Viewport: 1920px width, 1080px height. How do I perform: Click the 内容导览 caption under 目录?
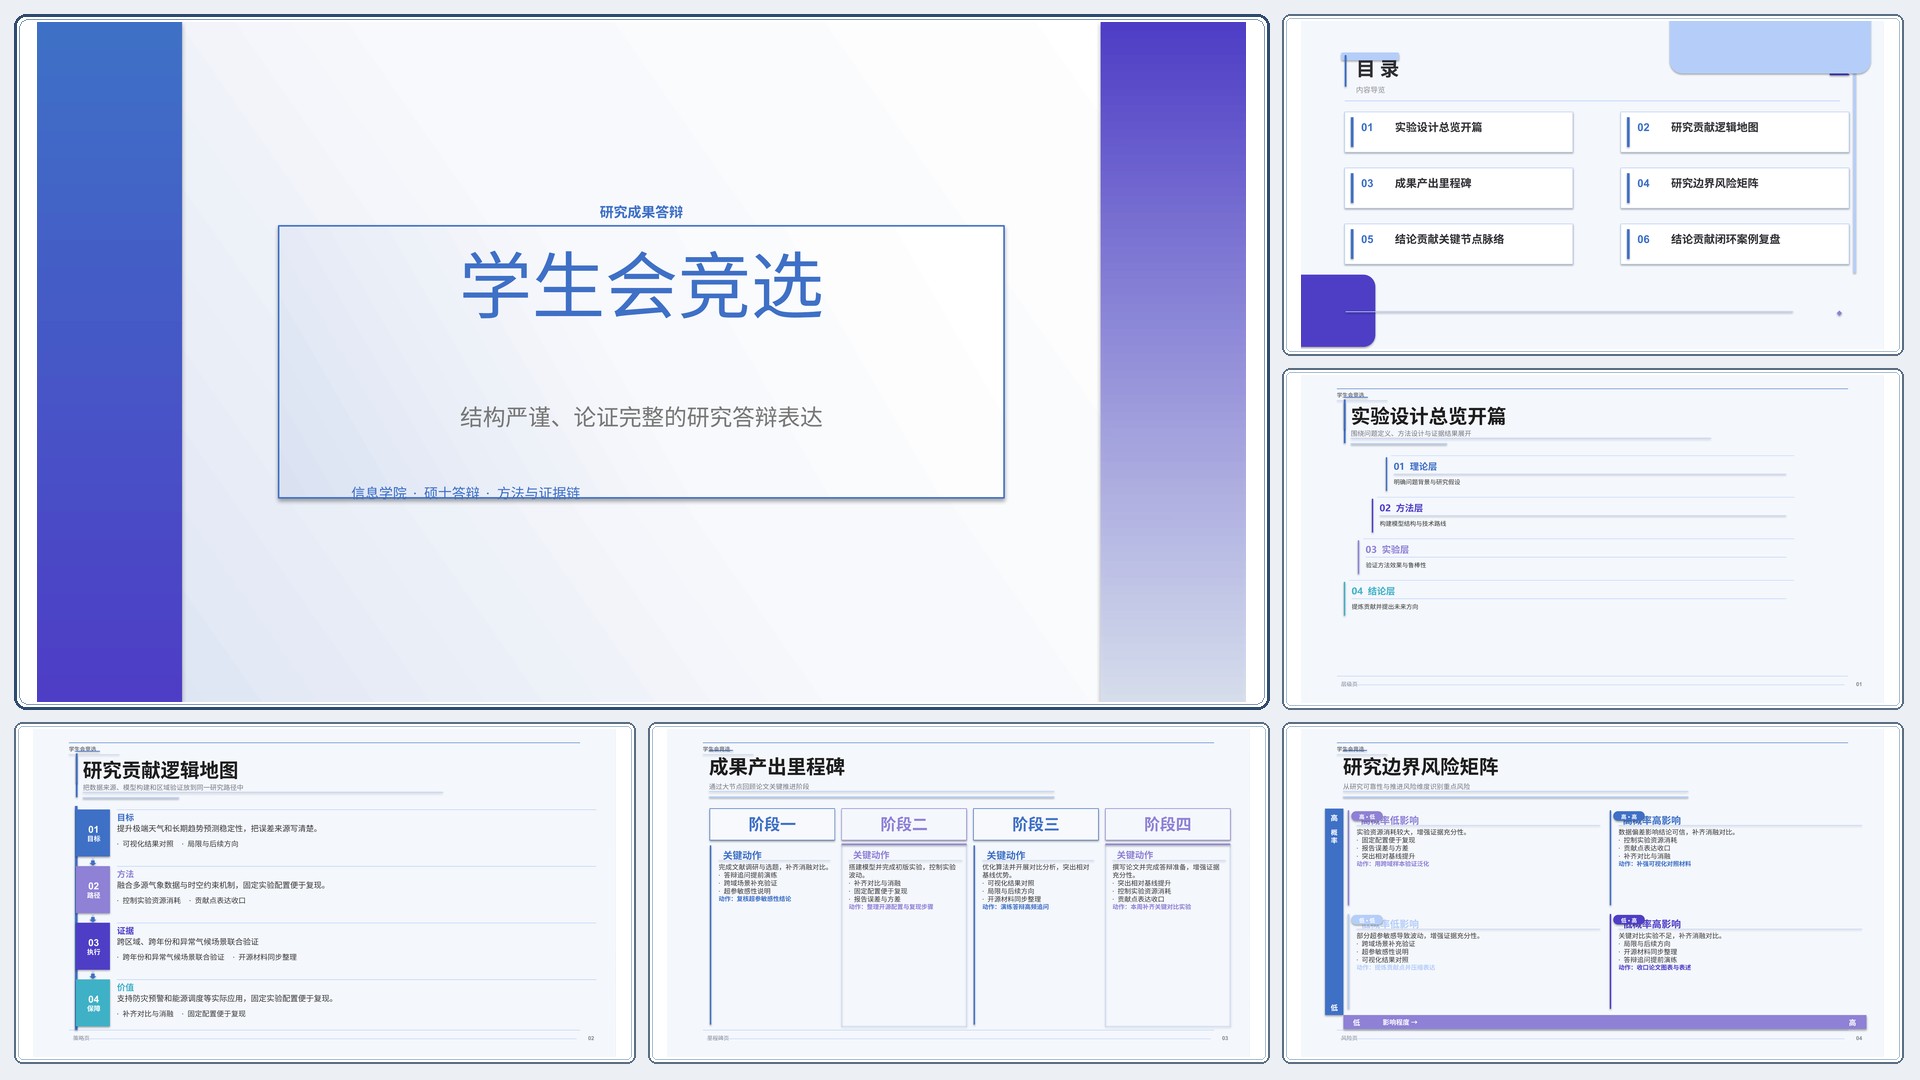click(1370, 90)
